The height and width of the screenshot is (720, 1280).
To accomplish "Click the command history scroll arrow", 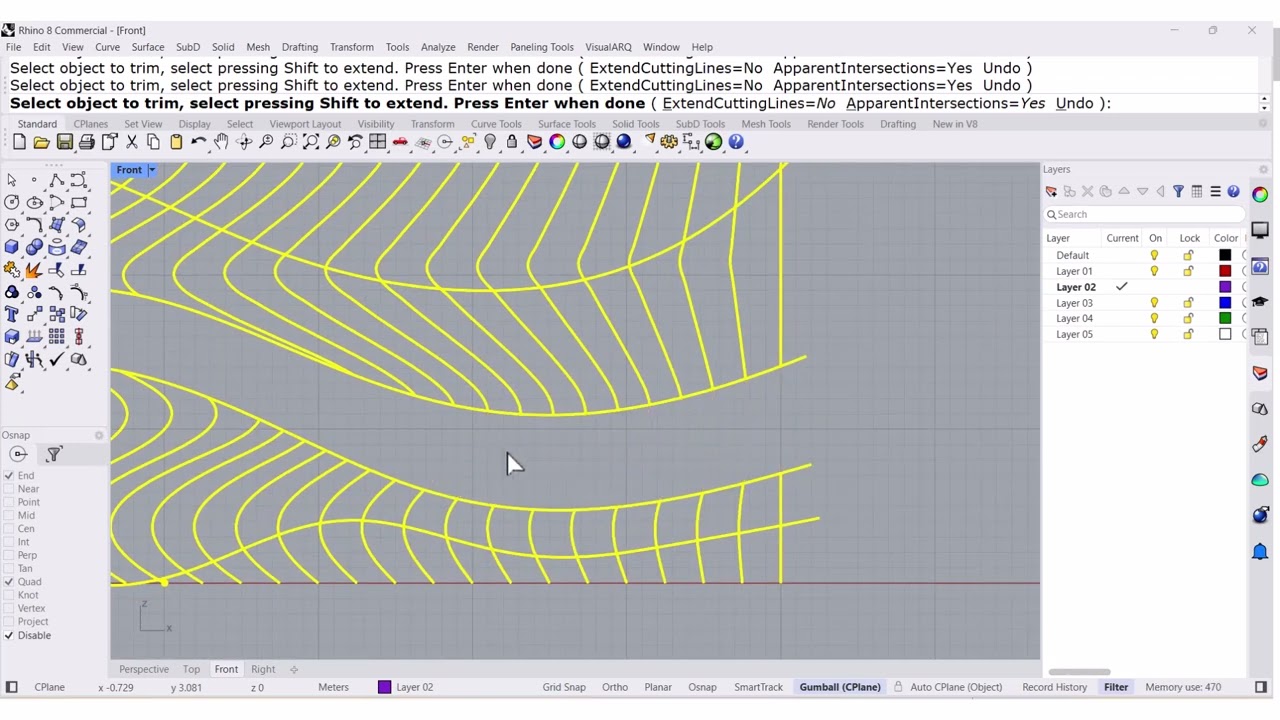I will (x=1264, y=103).
